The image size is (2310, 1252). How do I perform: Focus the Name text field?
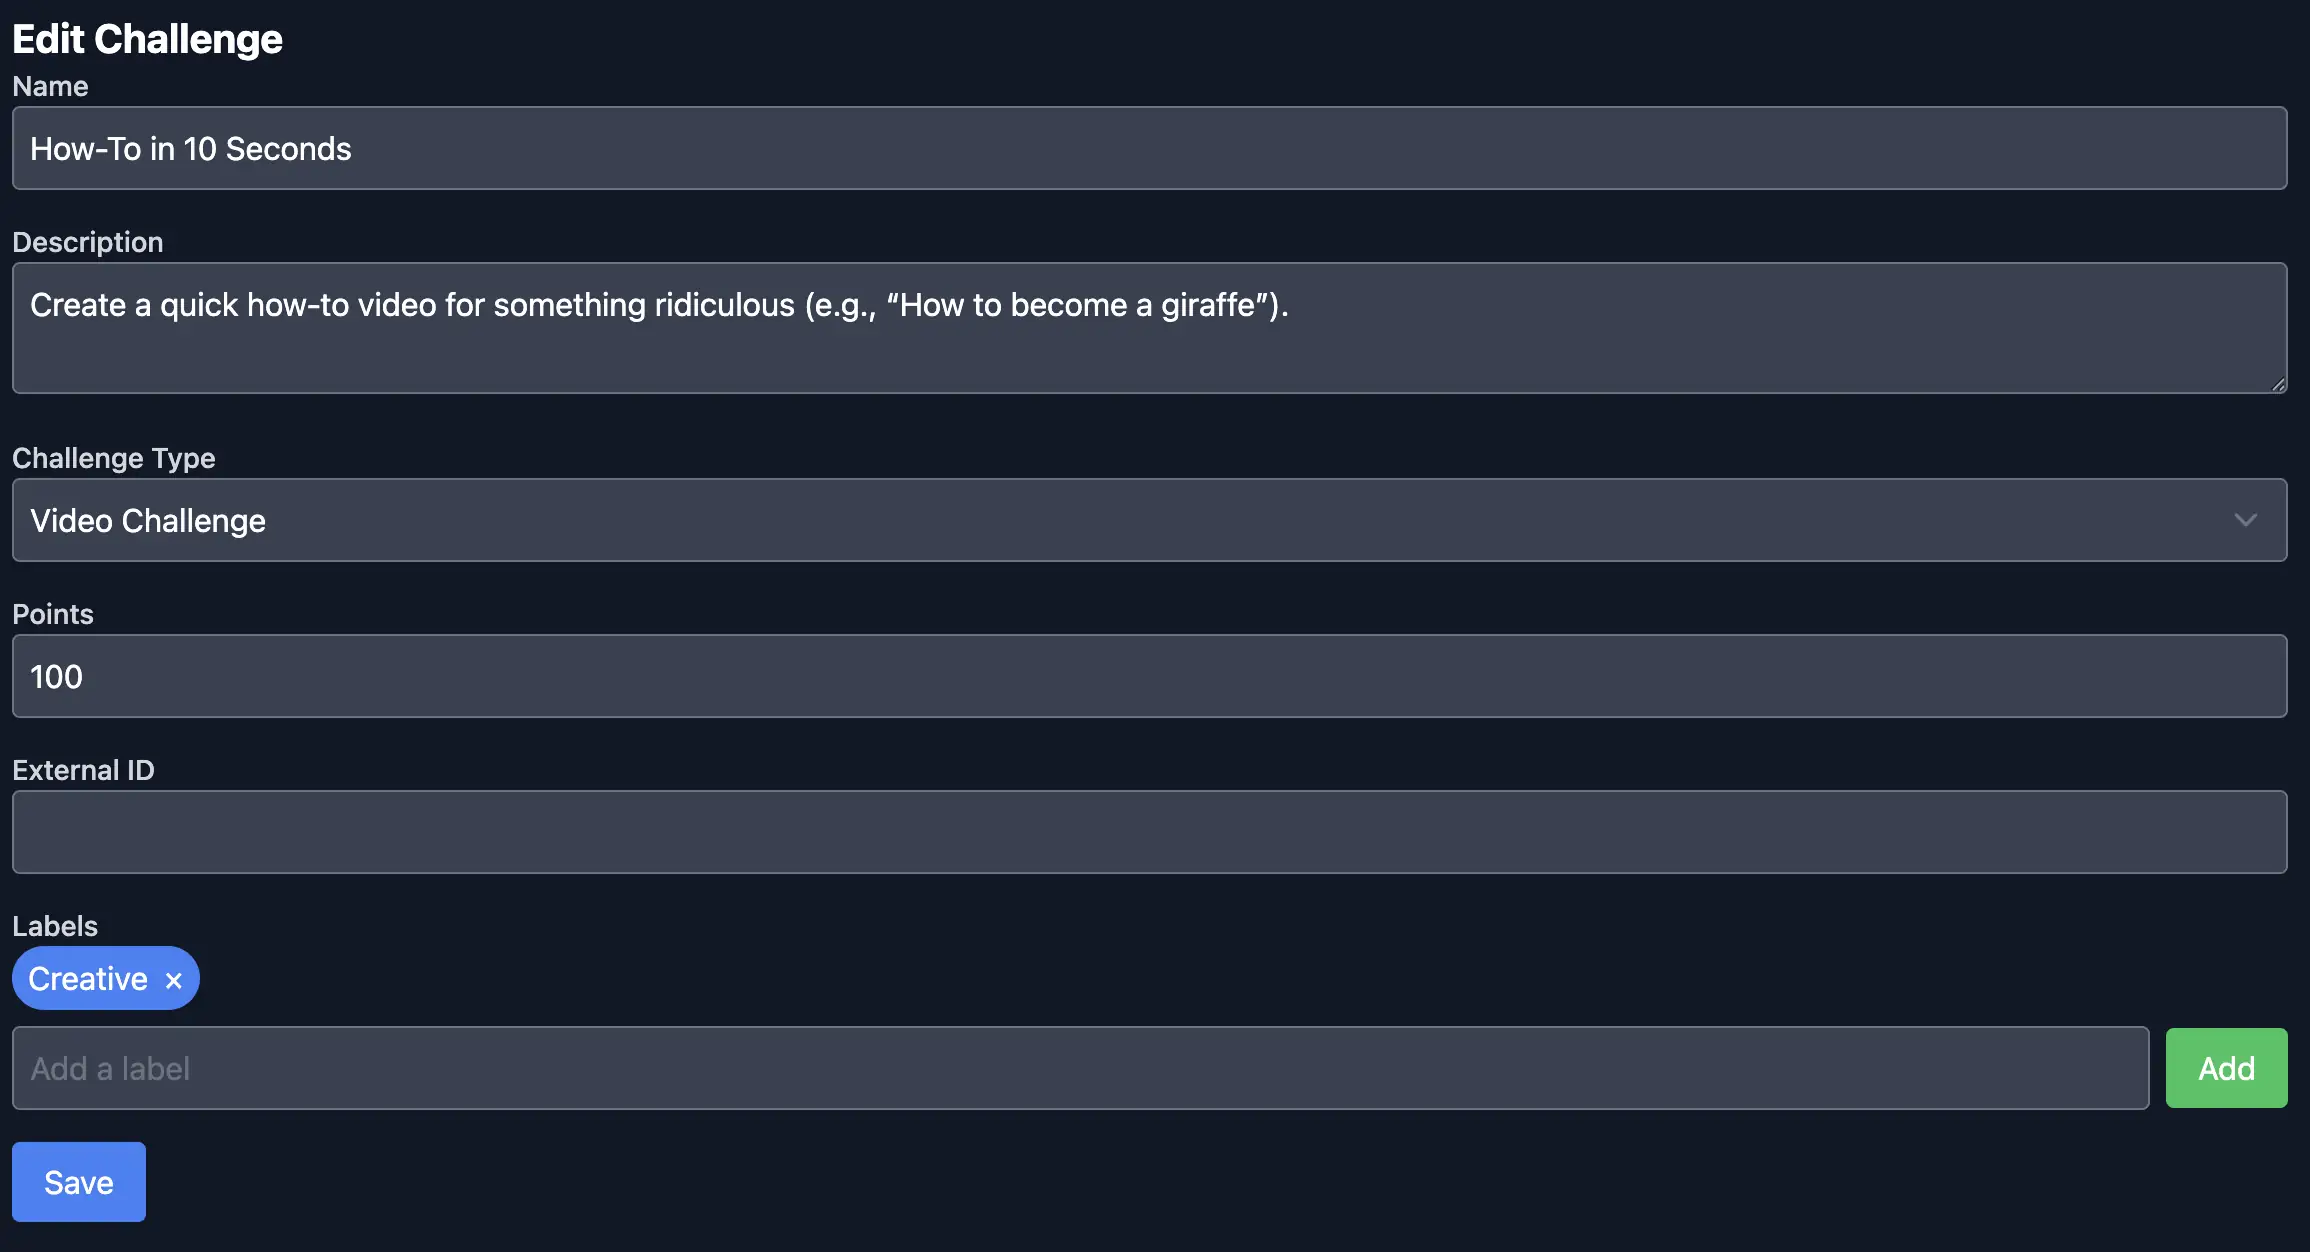click(1149, 148)
